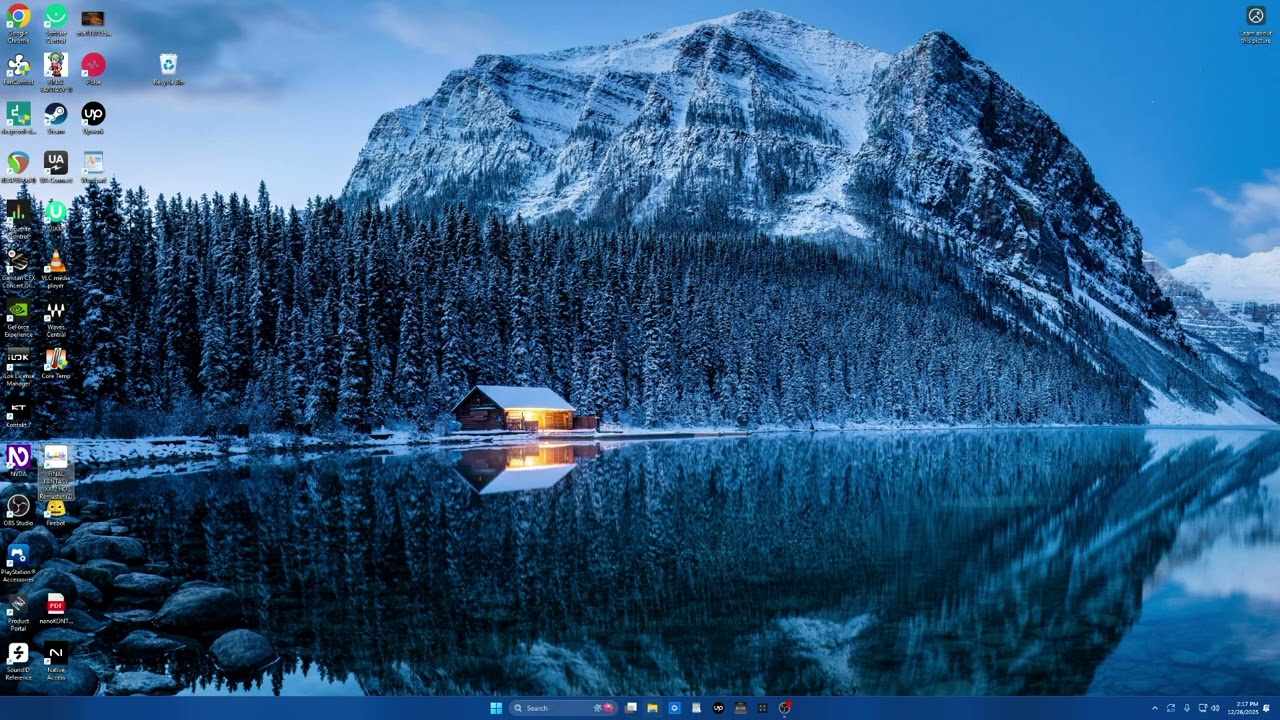Select the NVDA desktop shortcut
1280x720 pixels.
pos(18,461)
